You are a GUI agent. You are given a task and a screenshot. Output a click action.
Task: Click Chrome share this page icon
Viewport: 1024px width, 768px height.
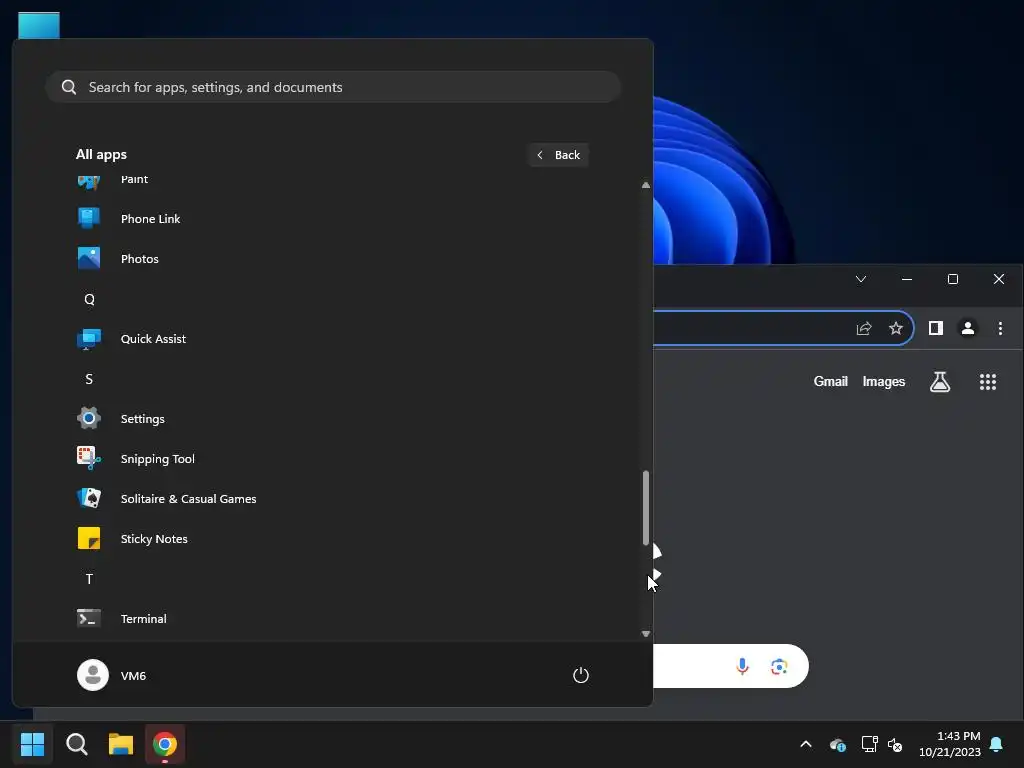864,328
